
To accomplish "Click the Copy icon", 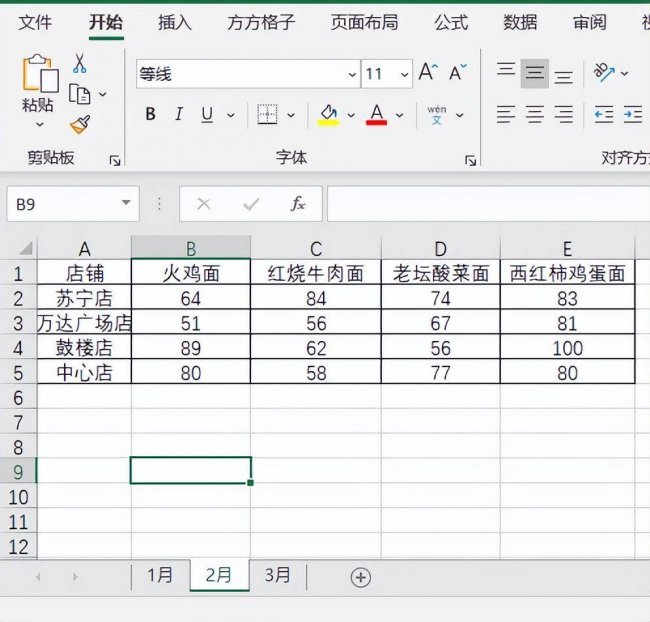I will point(79,94).
